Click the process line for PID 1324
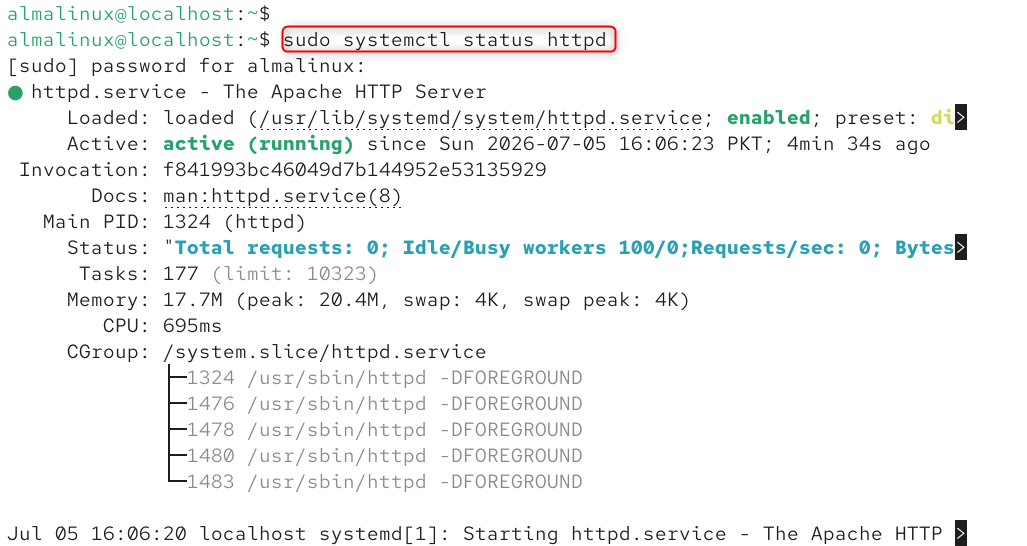 tap(384, 378)
